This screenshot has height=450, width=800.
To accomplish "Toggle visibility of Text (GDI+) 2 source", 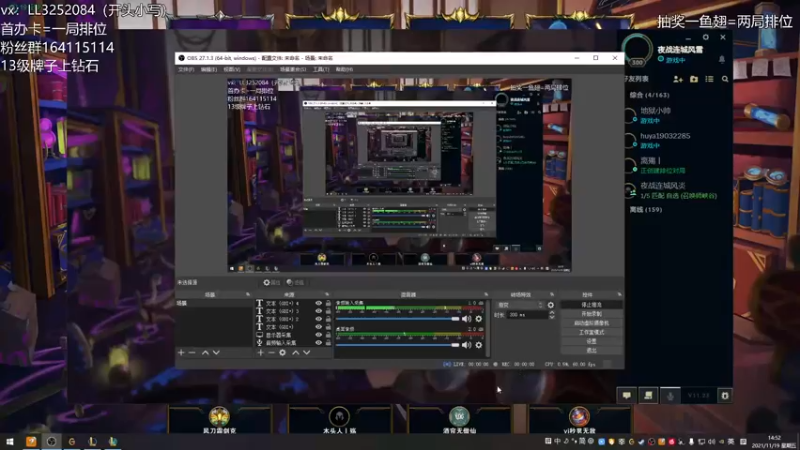I will tap(319, 319).
